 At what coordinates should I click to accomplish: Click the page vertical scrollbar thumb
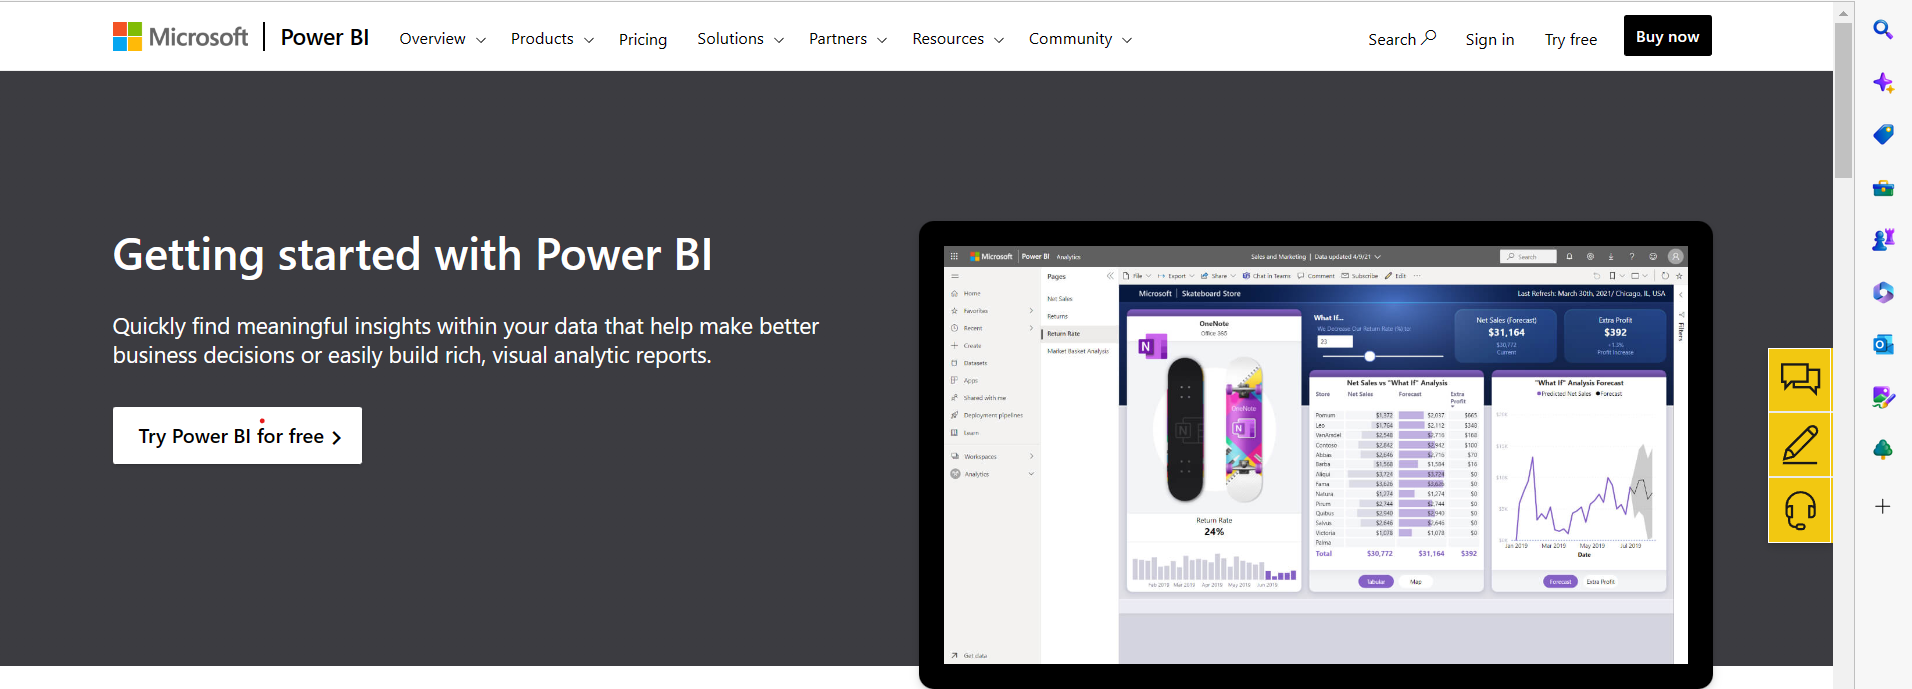[x=1844, y=100]
